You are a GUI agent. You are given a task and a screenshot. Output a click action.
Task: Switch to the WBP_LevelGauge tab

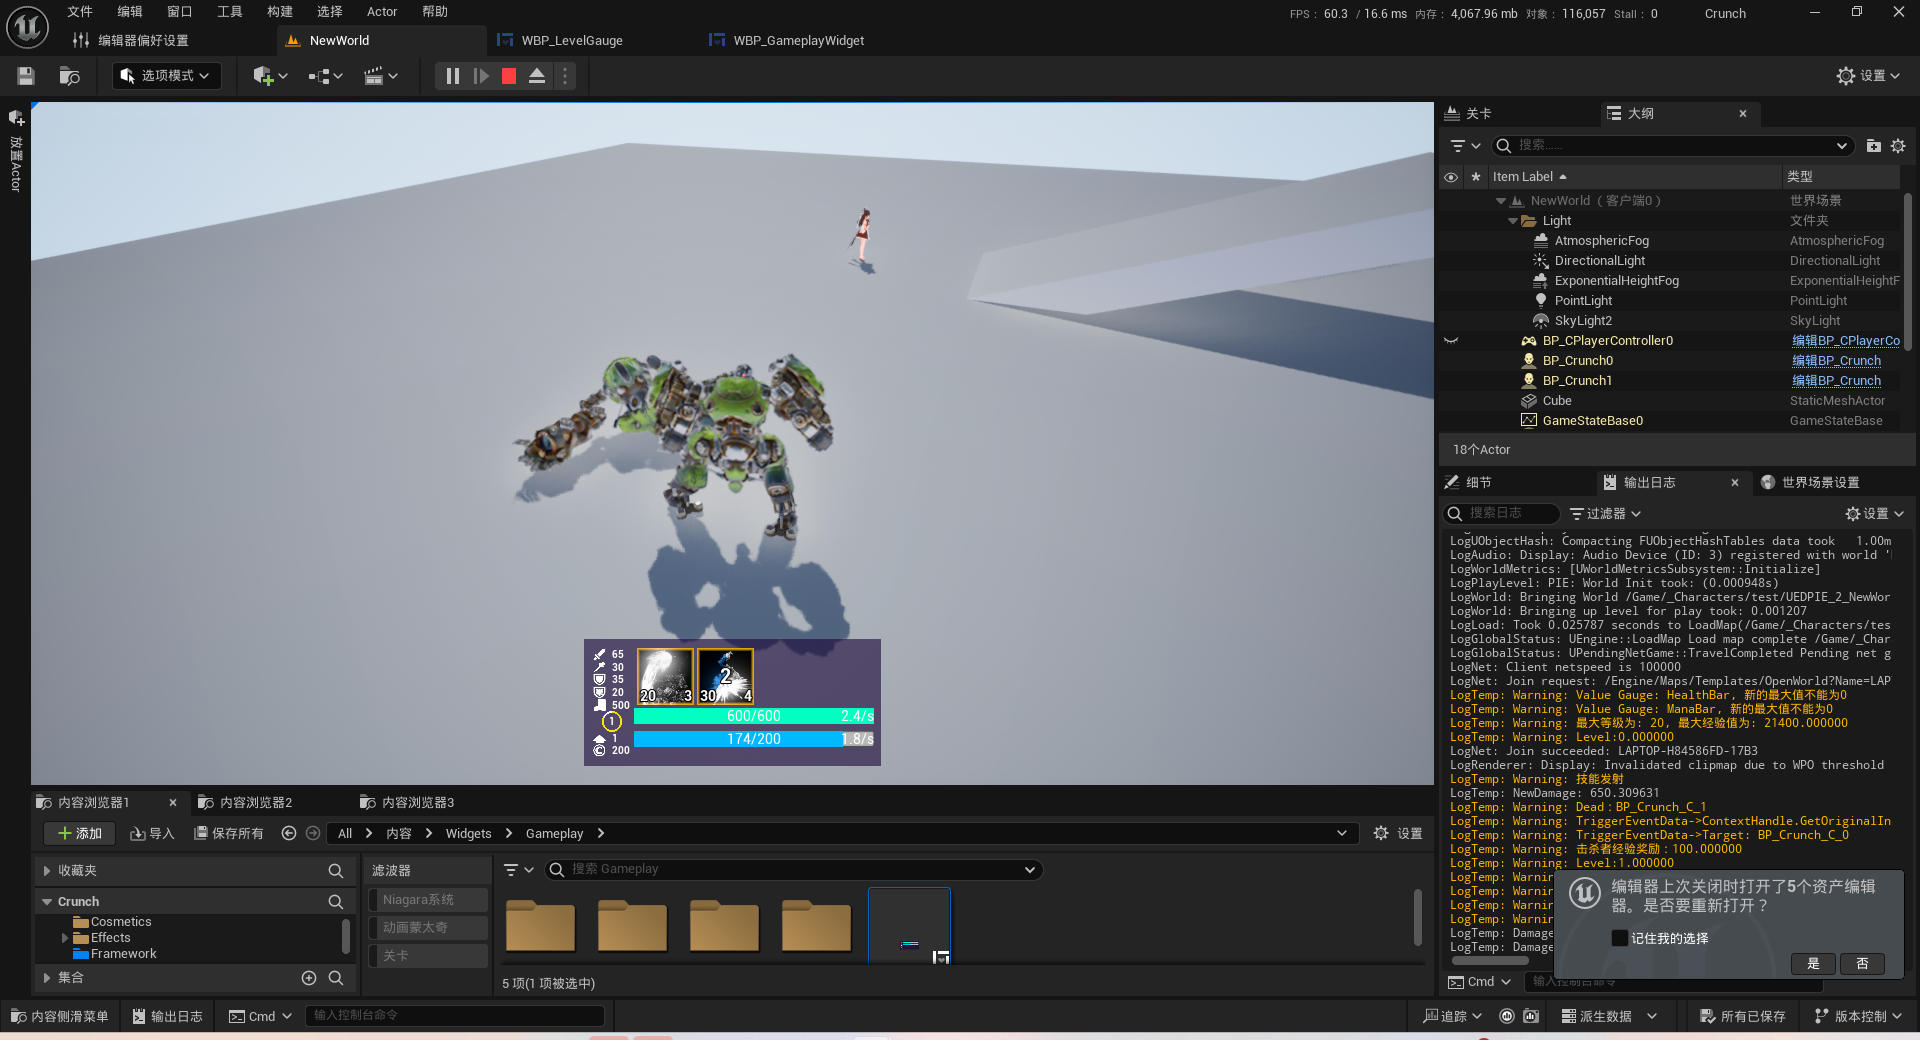[572, 41]
